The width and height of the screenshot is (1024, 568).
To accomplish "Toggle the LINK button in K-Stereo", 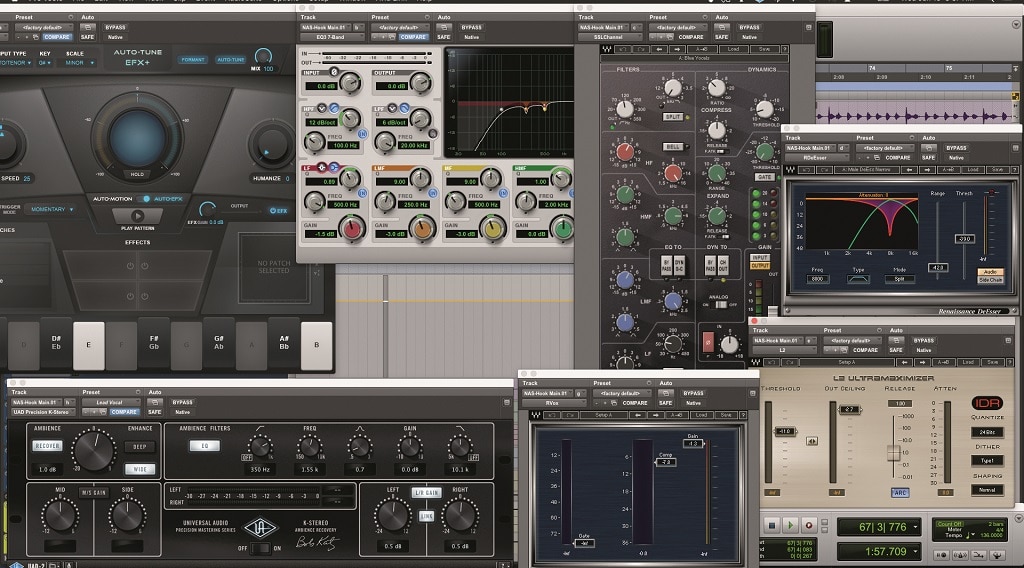I will [x=426, y=516].
